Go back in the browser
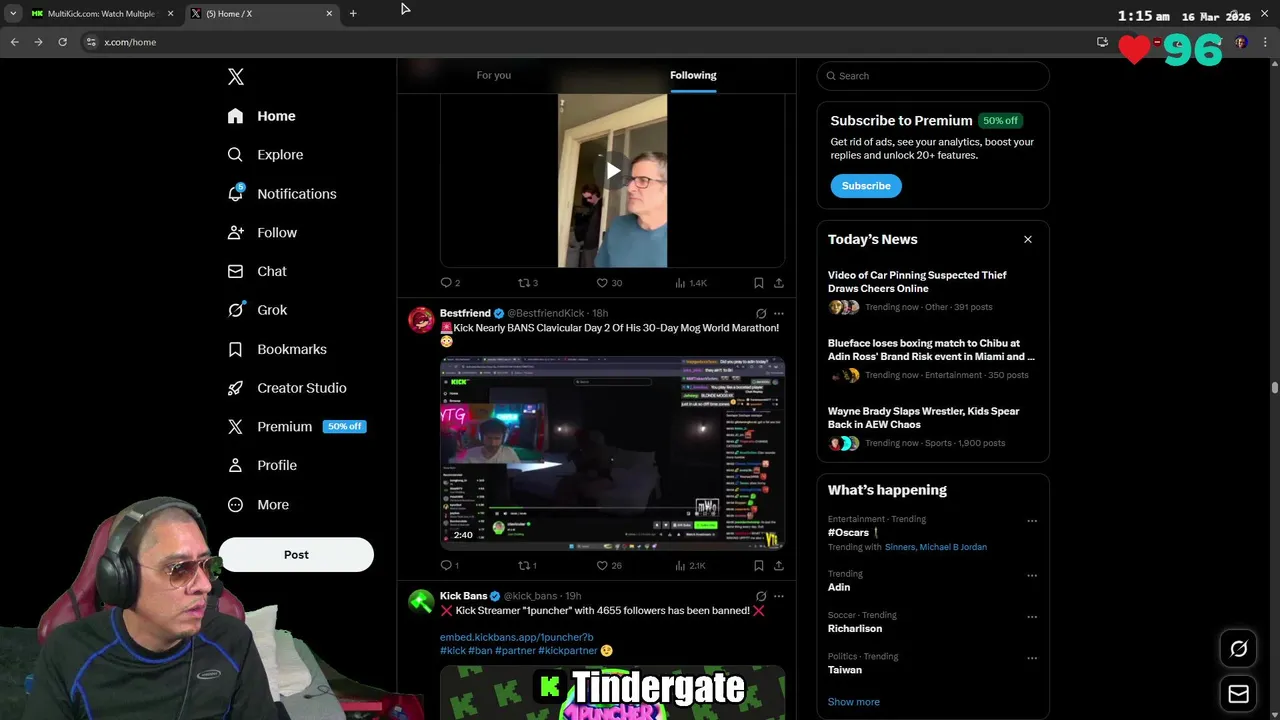 [14, 42]
